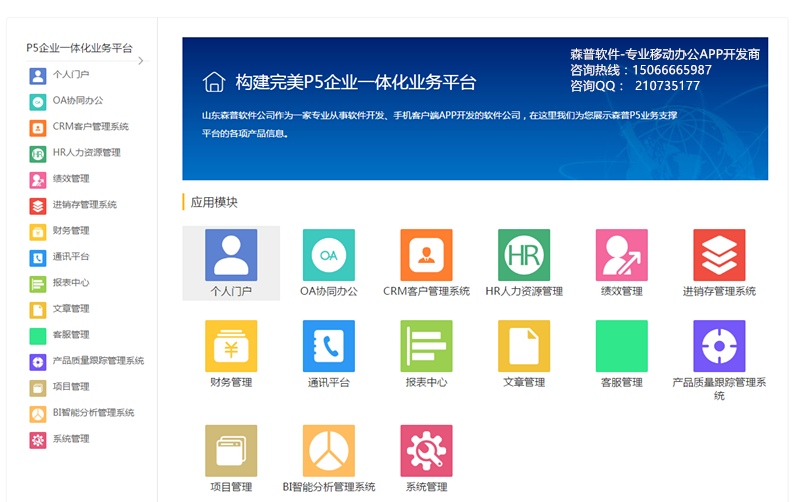Image resolution: width=800 pixels, height=502 pixels.
Task: Select 个人门户 text in sidebar menu
Action: point(71,74)
